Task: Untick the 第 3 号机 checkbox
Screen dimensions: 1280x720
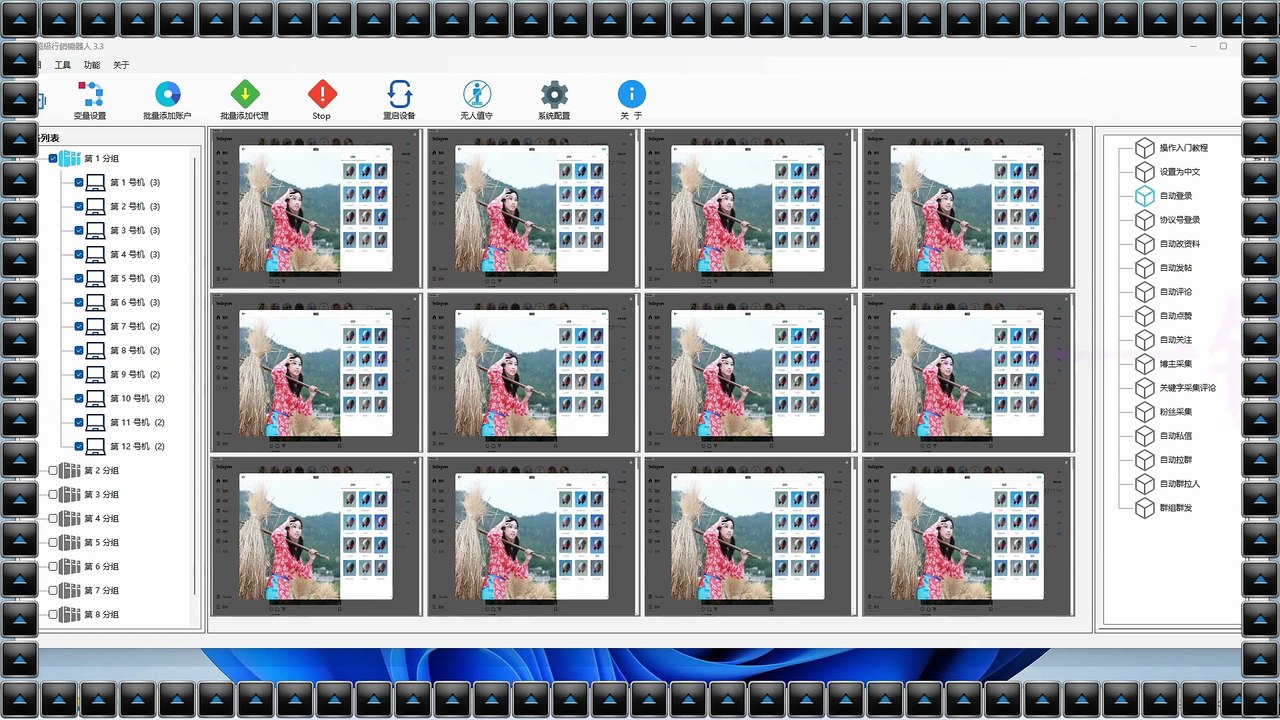Action: pyautogui.click(x=79, y=231)
